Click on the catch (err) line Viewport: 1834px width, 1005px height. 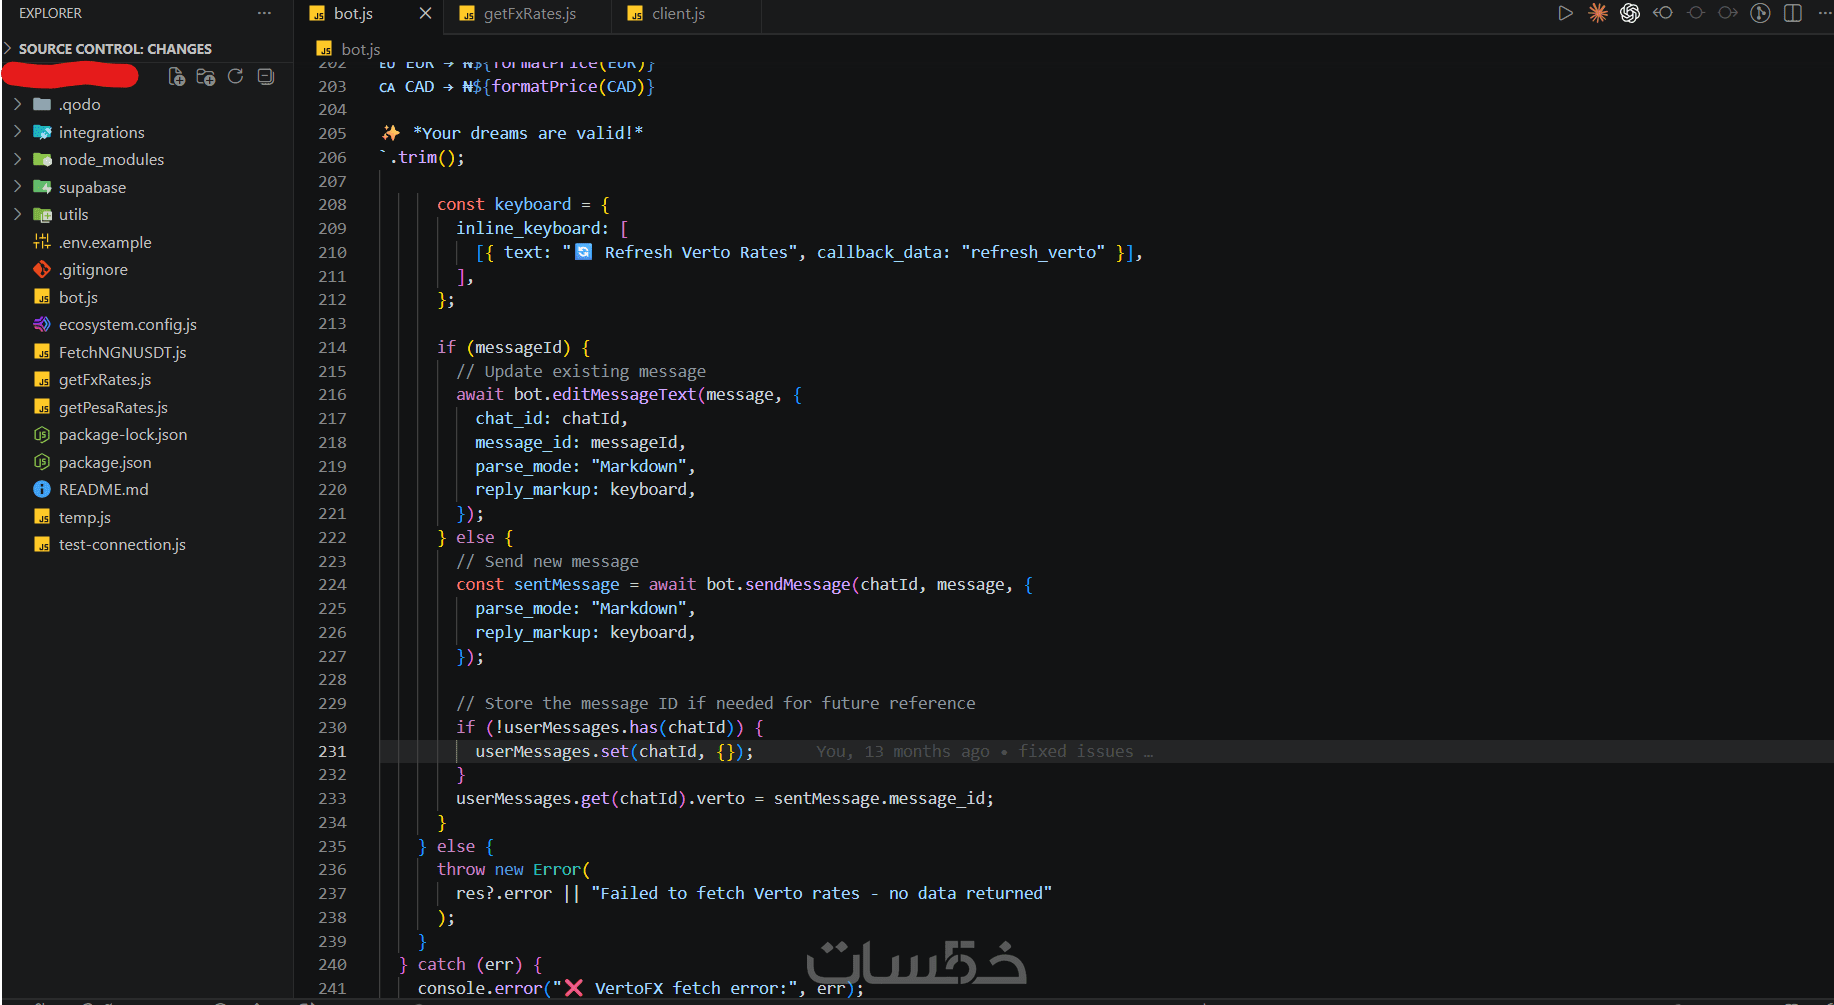[x=470, y=964]
